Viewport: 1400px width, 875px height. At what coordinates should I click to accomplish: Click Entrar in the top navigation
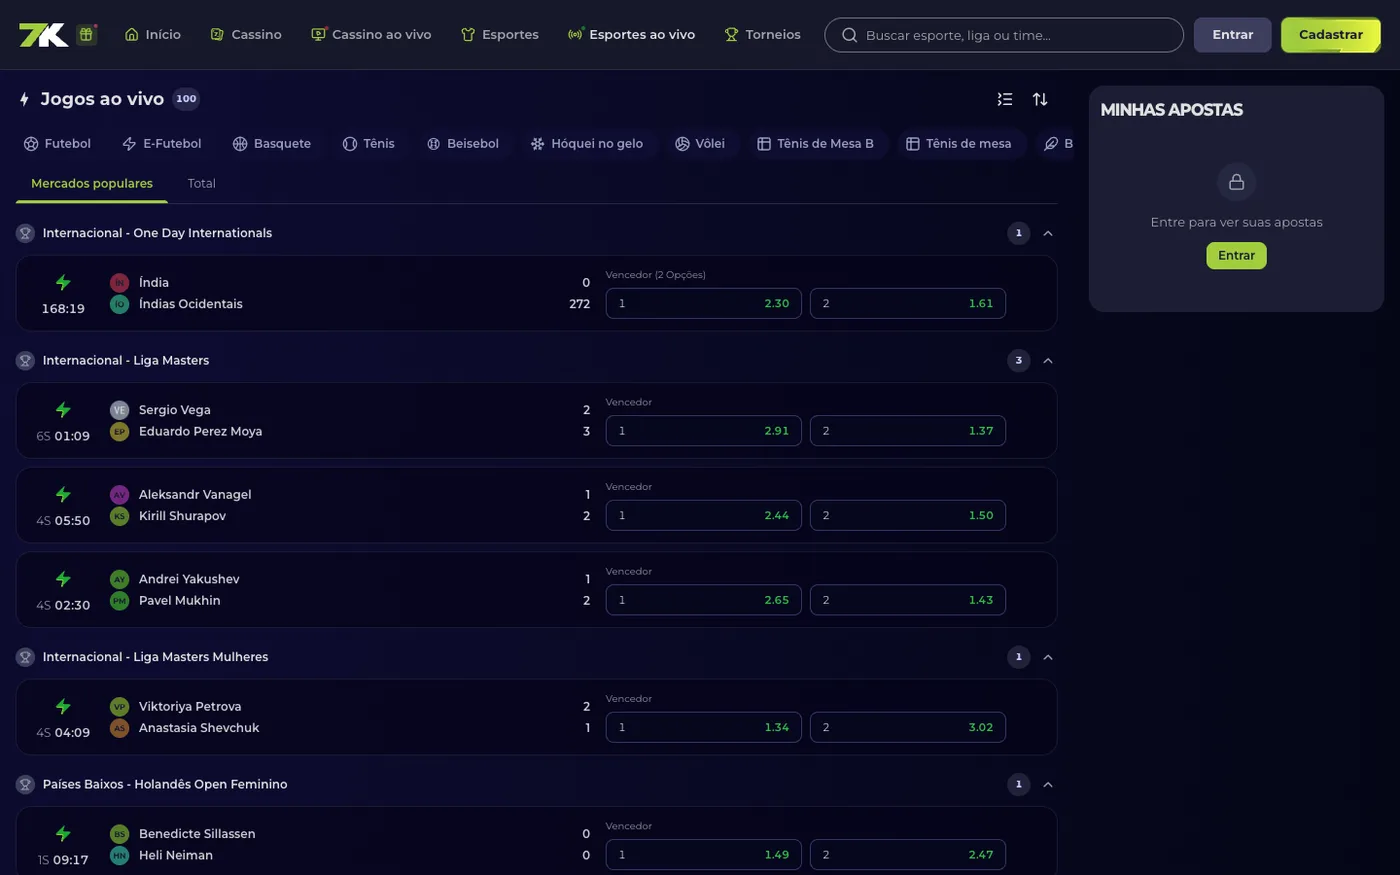(1233, 35)
